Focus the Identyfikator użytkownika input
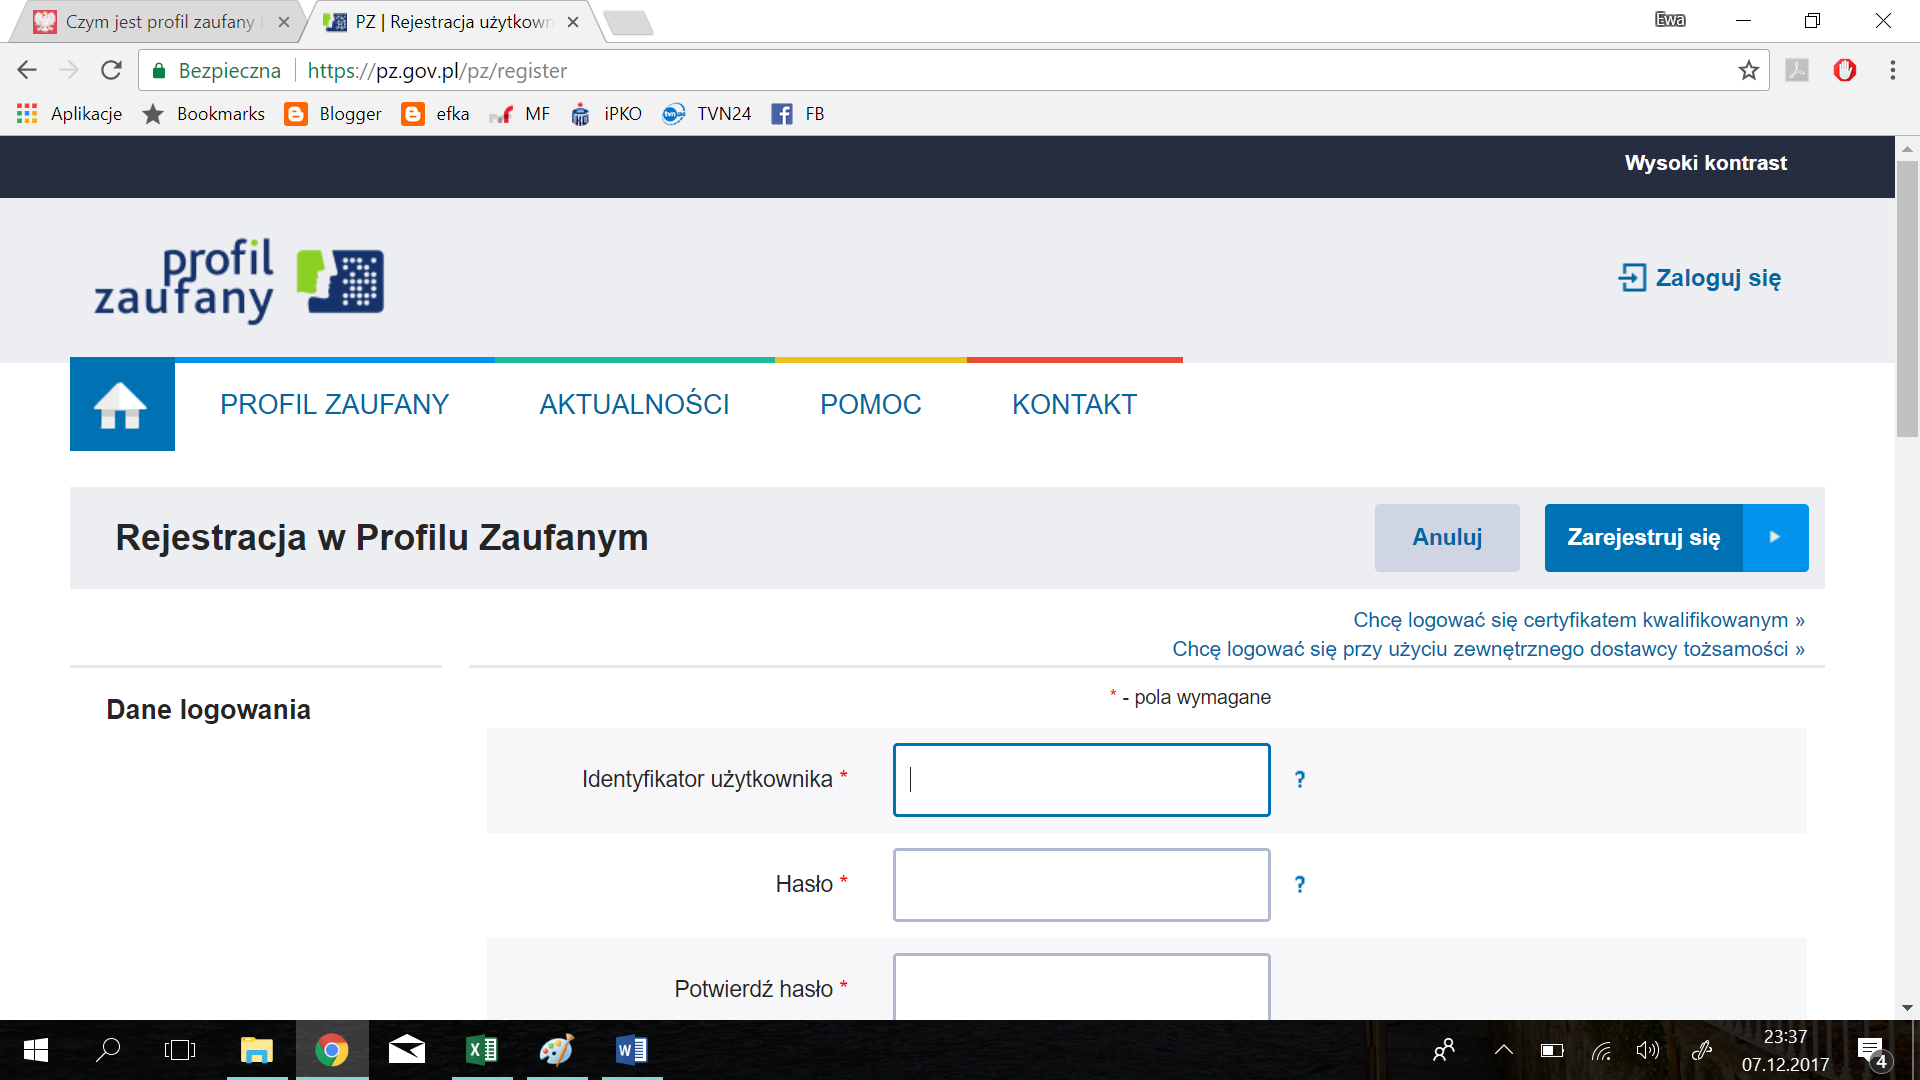 tap(1081, 780)
